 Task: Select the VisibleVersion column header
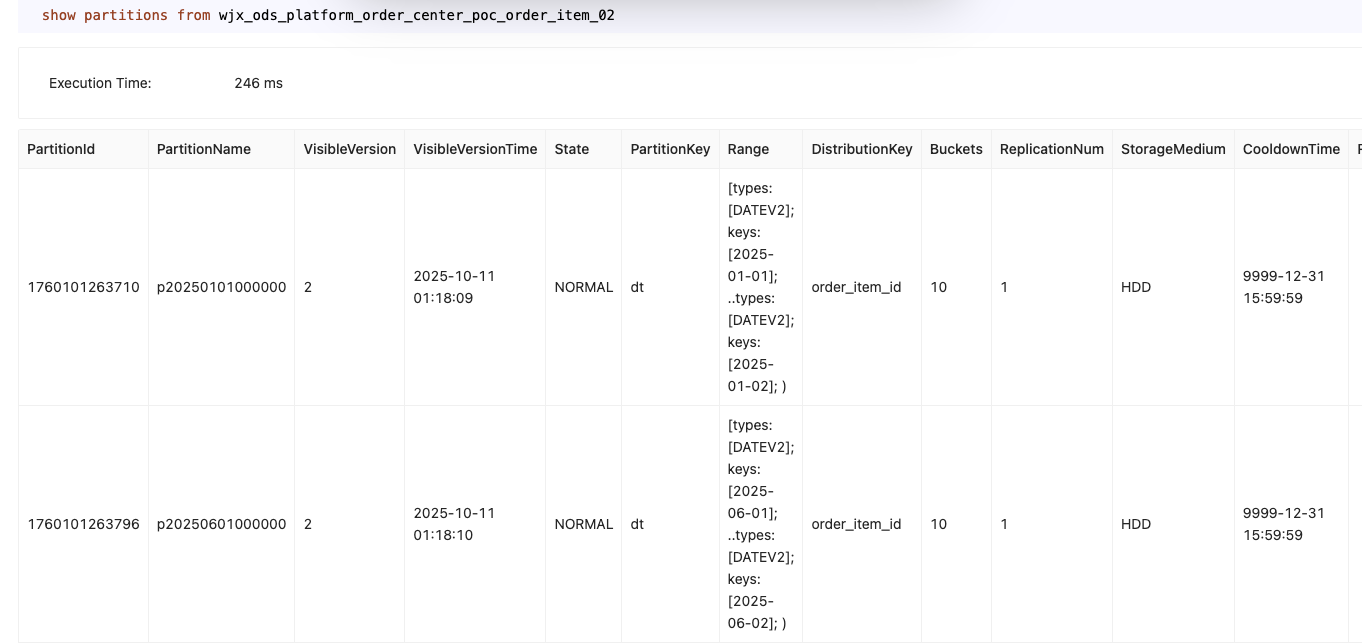[350, 149]
